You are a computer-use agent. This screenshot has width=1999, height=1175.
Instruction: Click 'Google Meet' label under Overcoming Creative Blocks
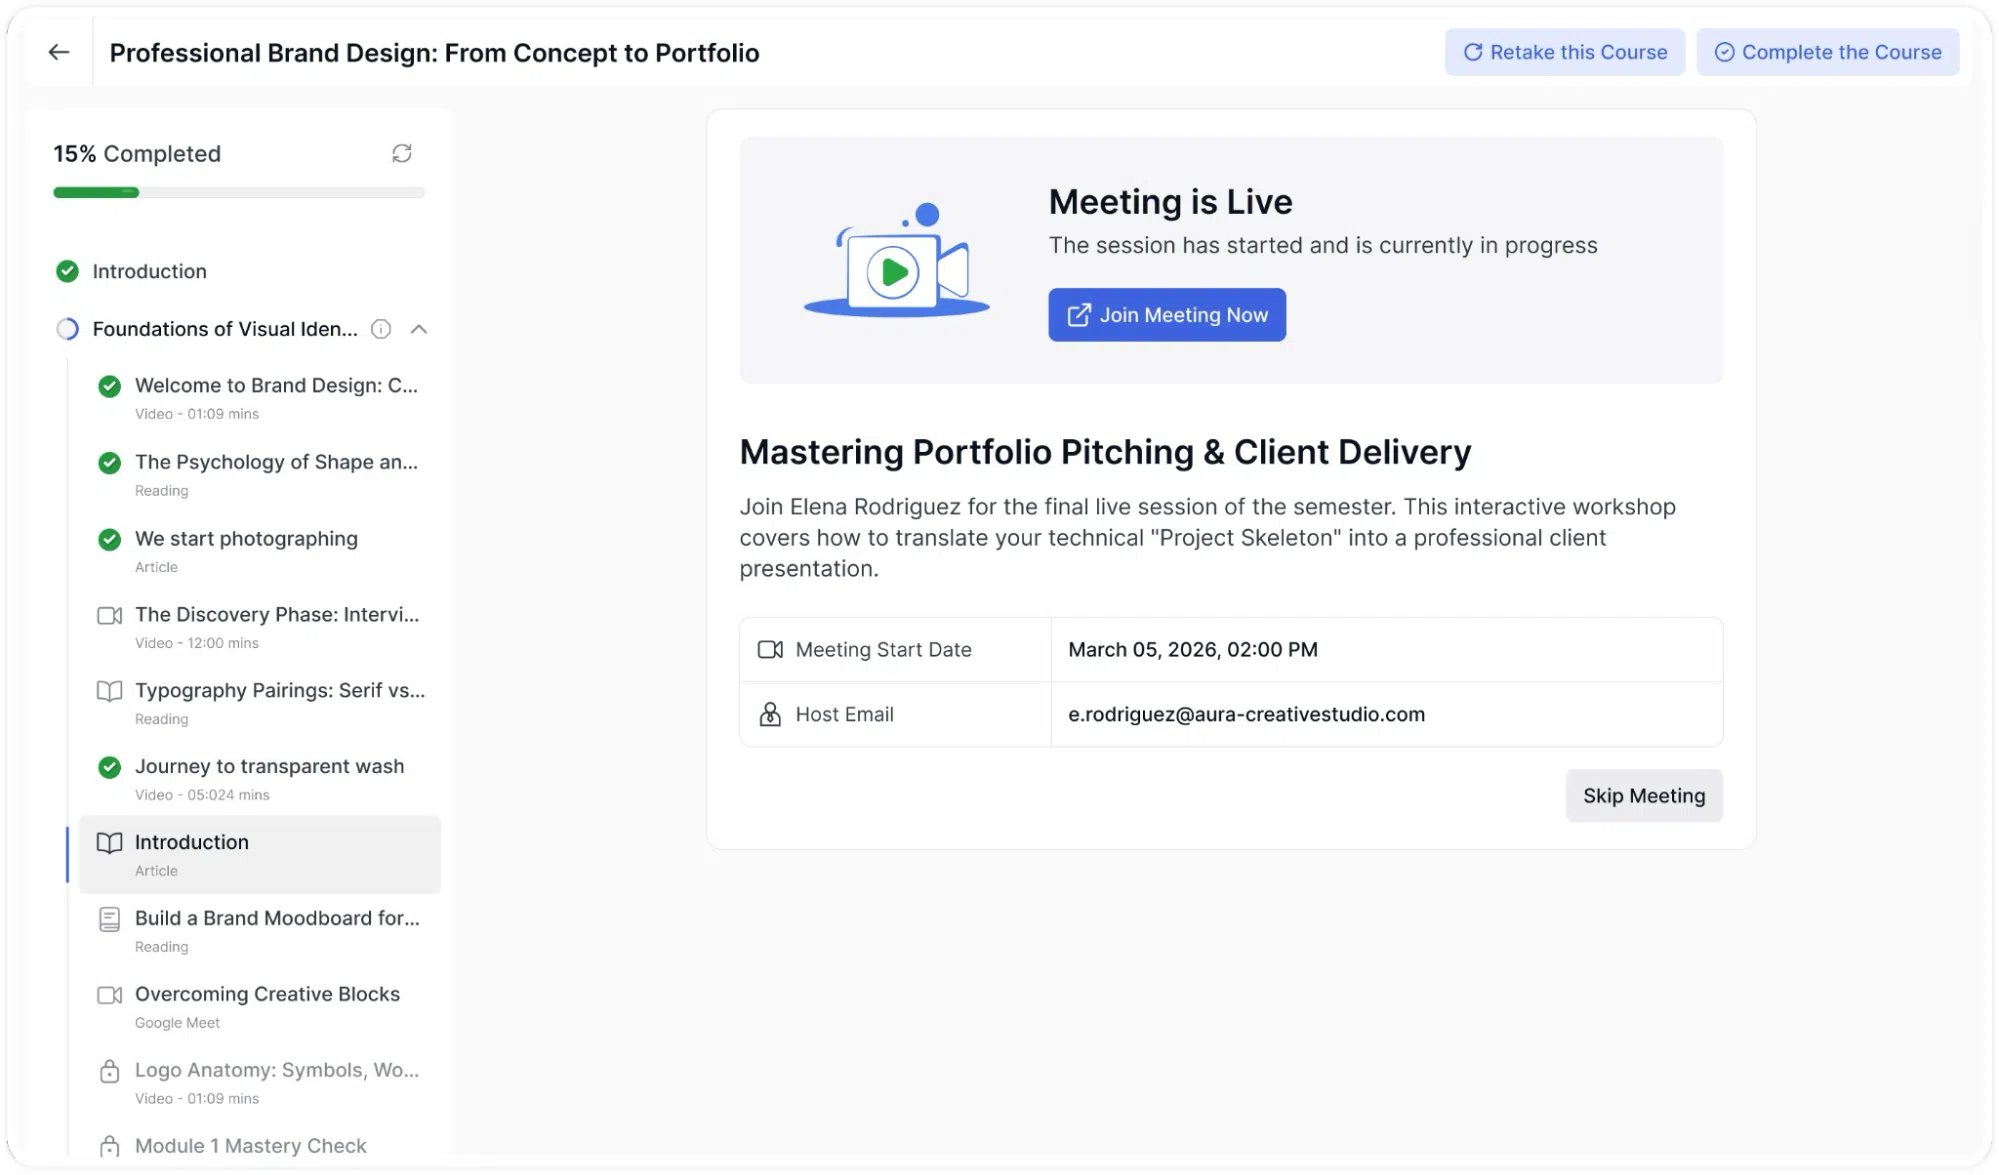[x=177, y=1023]
